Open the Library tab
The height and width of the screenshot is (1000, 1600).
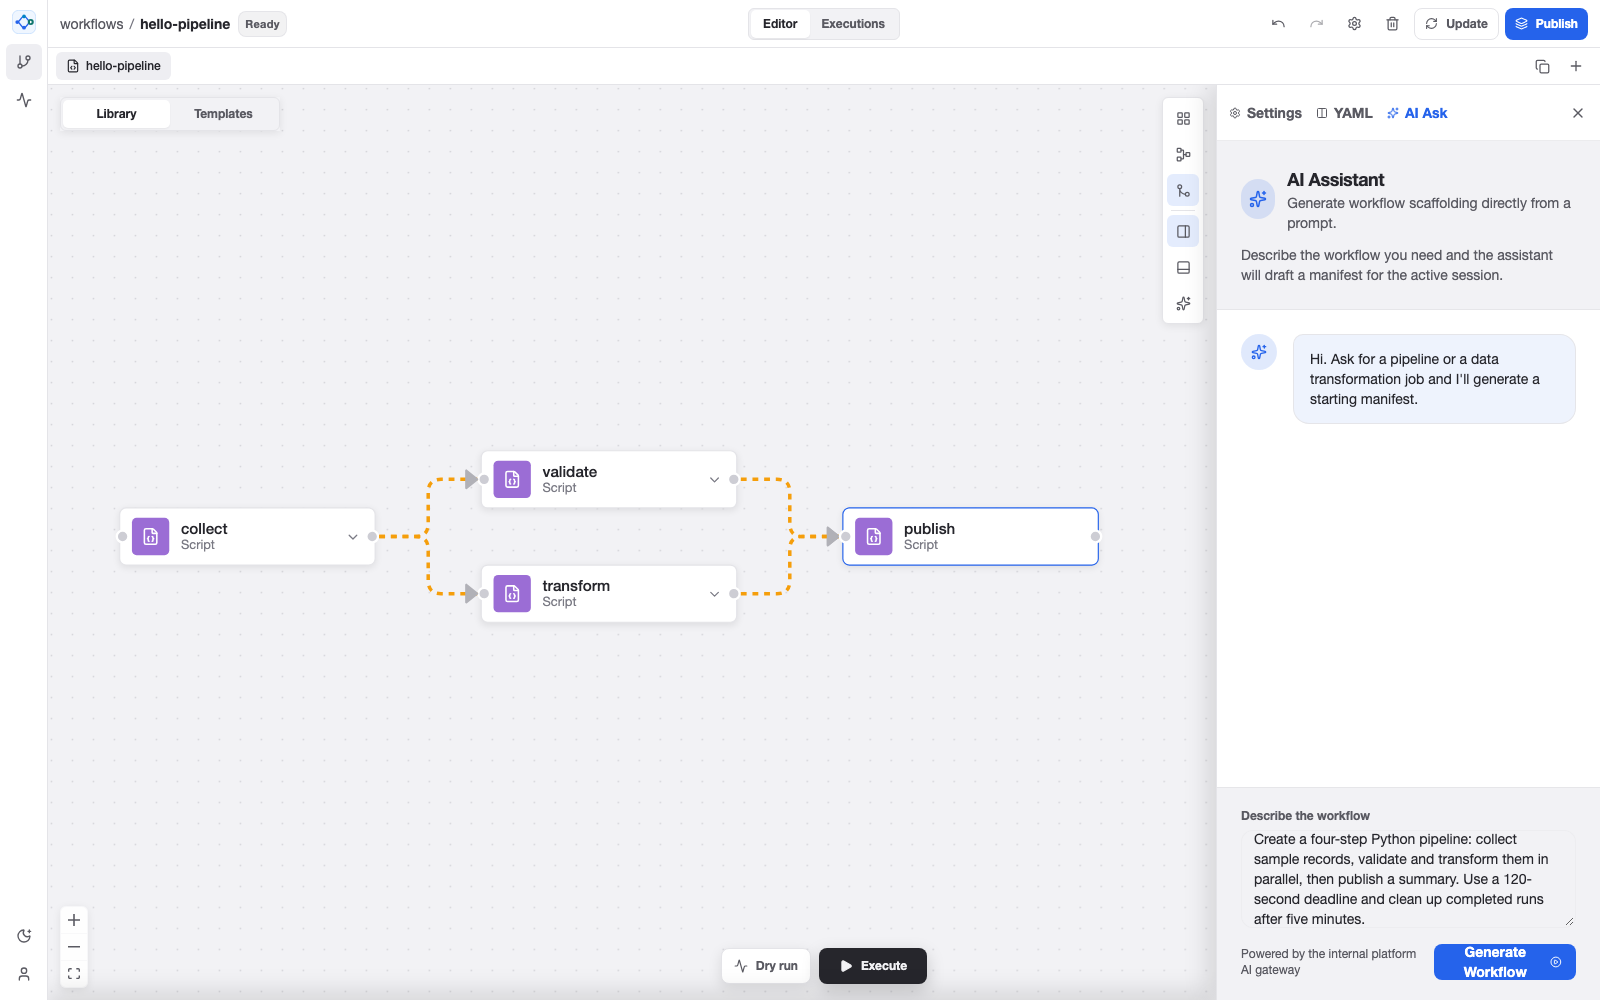pos(116,114)
